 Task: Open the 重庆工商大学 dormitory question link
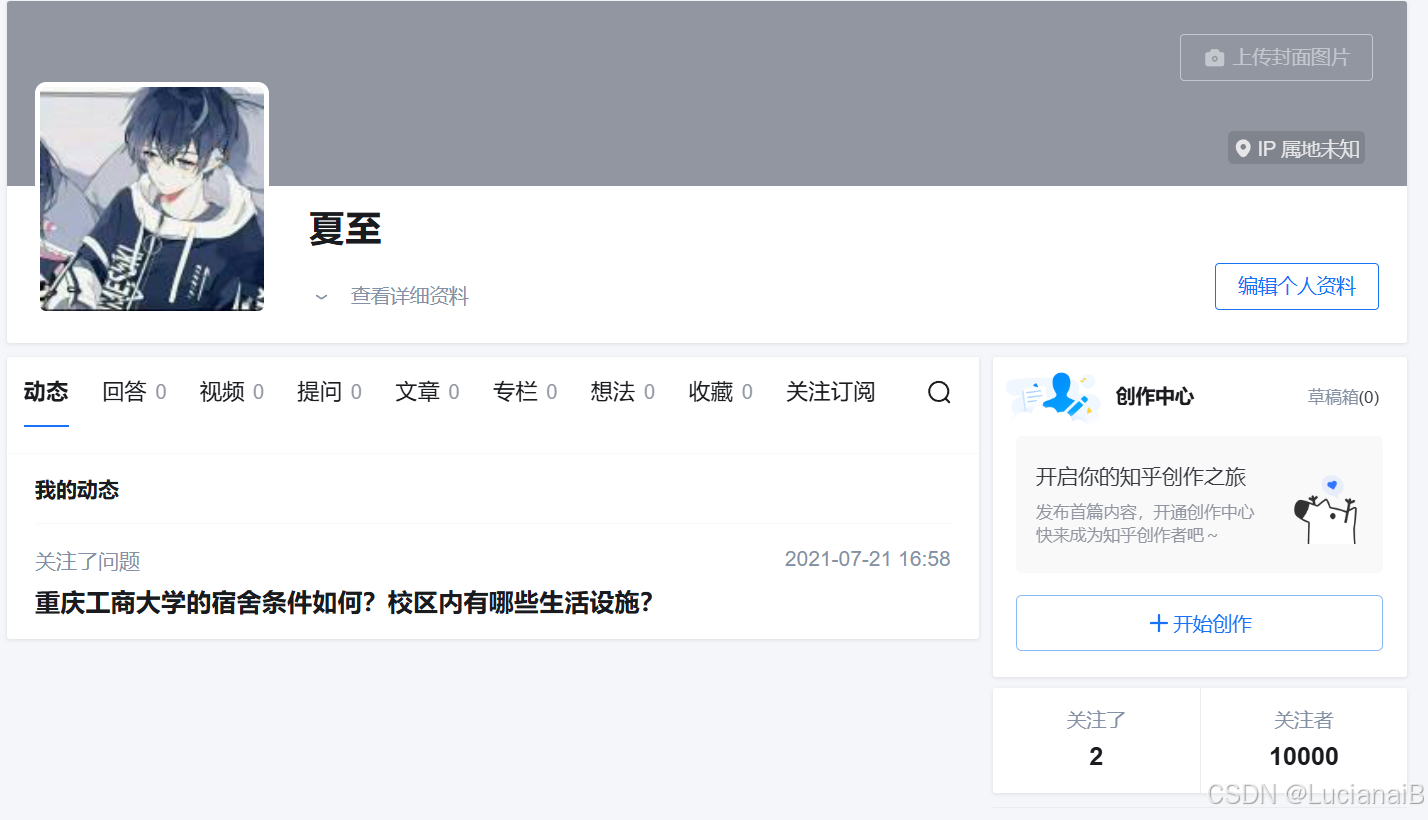coord(344,603)
